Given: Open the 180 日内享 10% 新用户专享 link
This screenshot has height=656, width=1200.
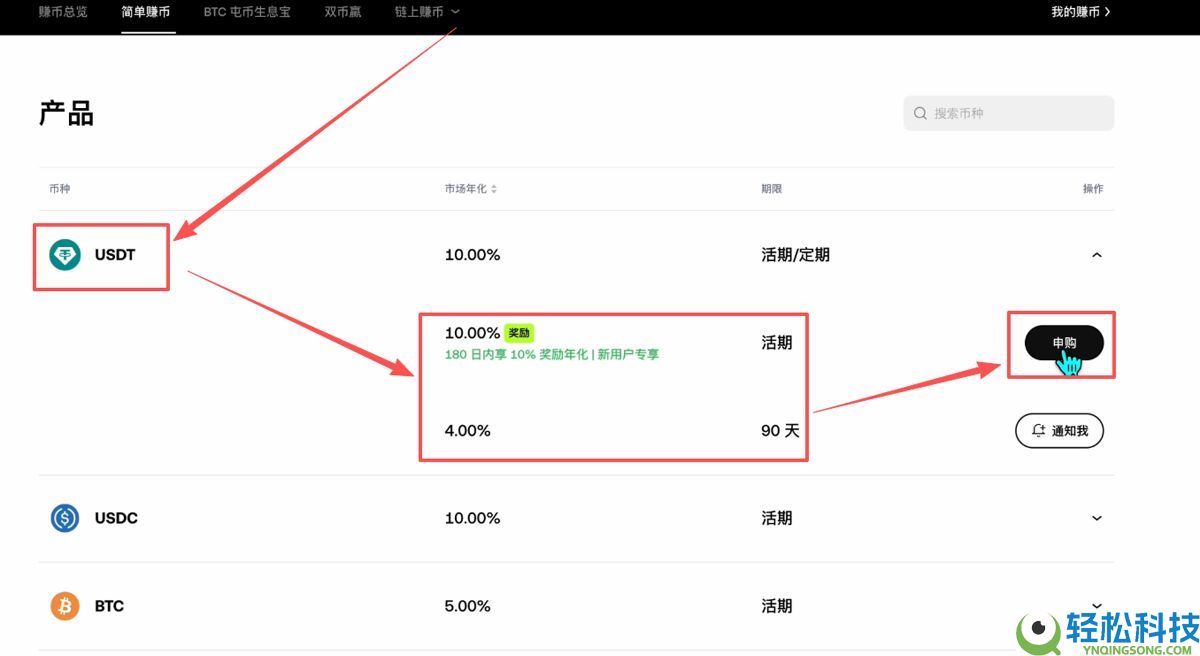Looking at the screenshot, I should click(551, 355).
